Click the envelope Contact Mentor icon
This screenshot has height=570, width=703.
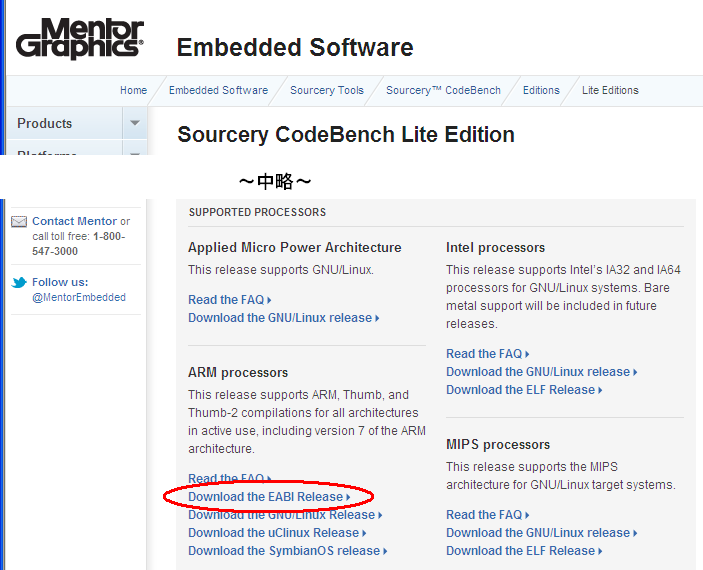coord(19,222)
